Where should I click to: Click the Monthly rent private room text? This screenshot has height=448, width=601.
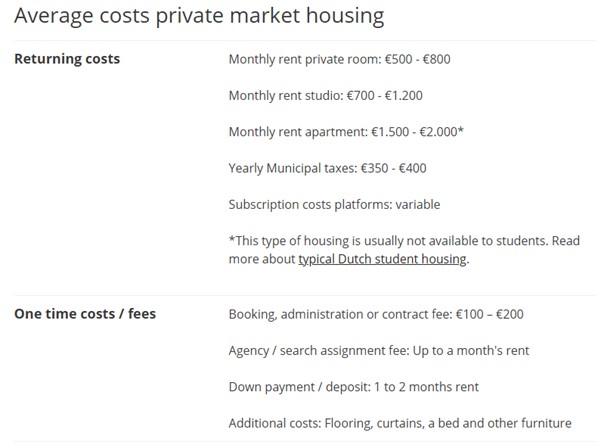[x=298, y=59]
